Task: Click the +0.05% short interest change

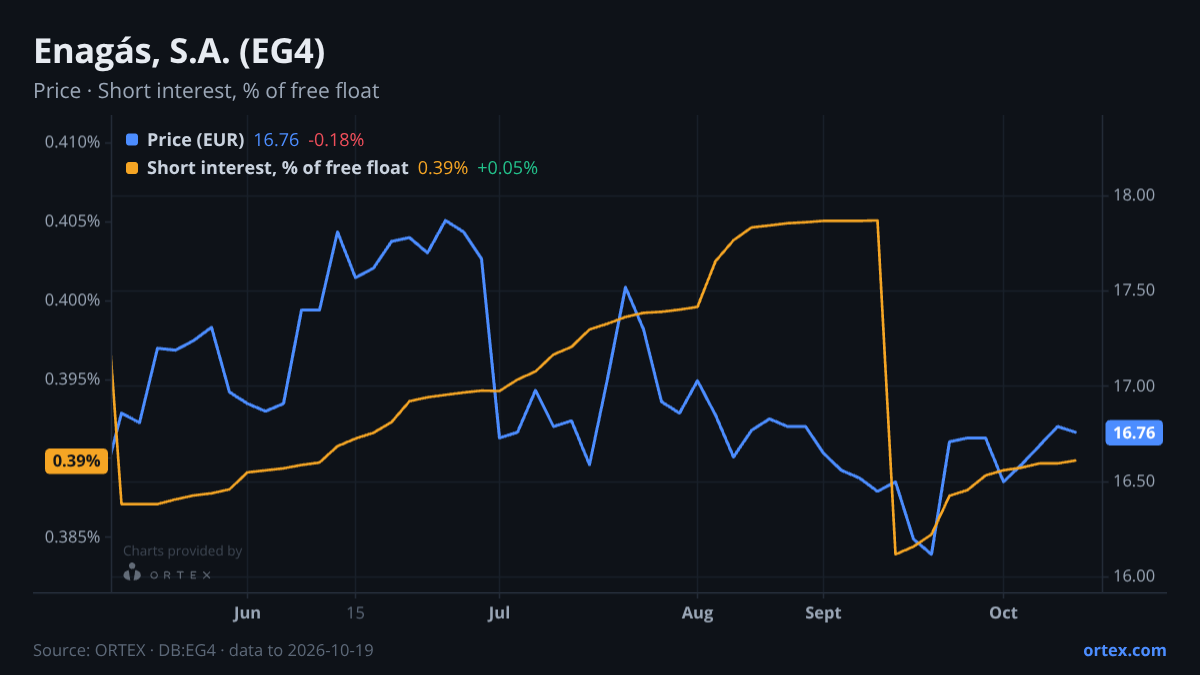Action: coord(507,168)
